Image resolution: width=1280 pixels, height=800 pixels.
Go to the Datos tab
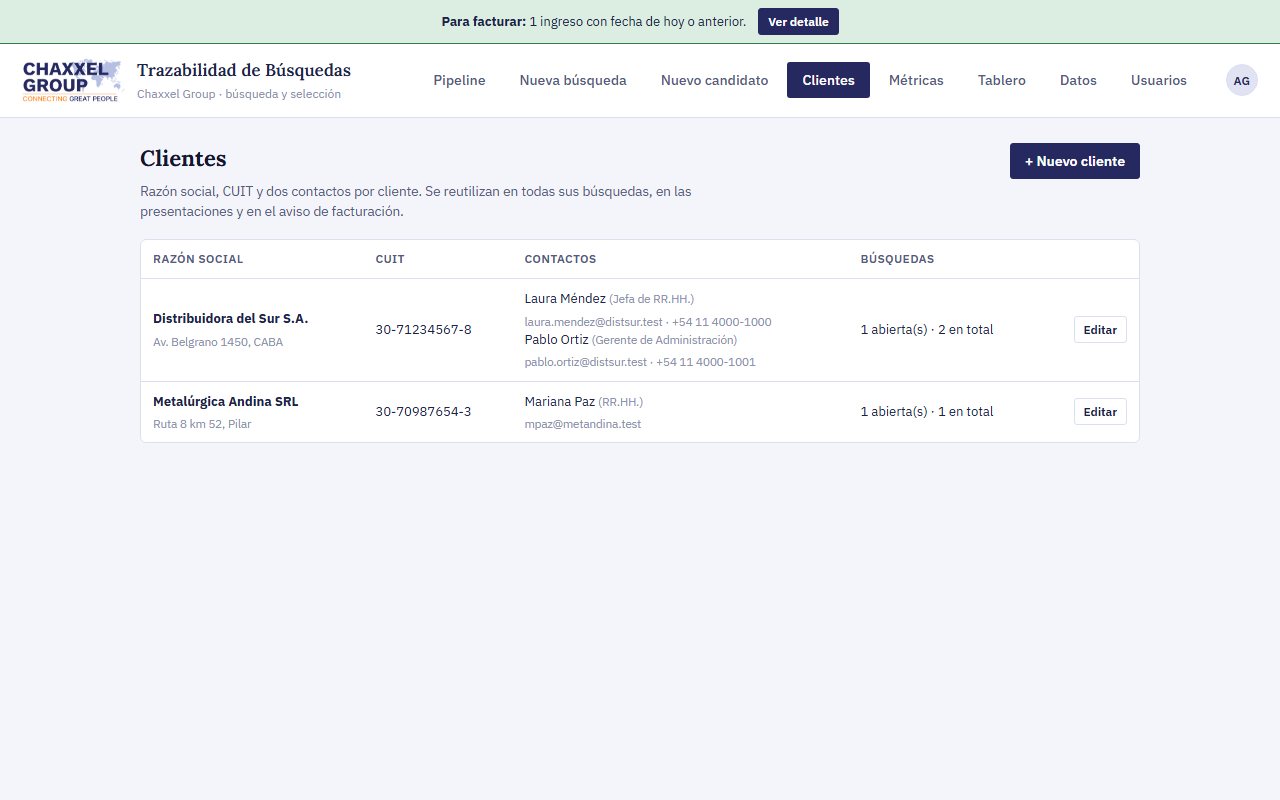tap(1078, 80)
